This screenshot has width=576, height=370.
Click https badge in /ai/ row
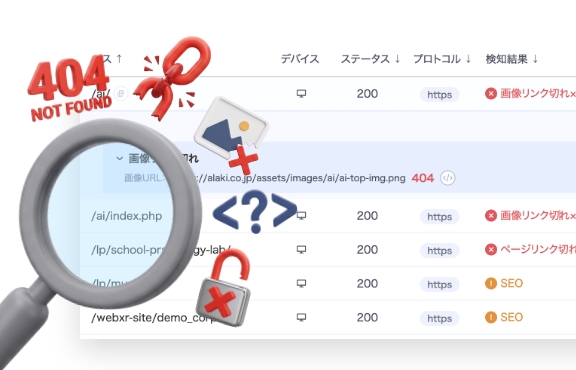tap(439, 95)
